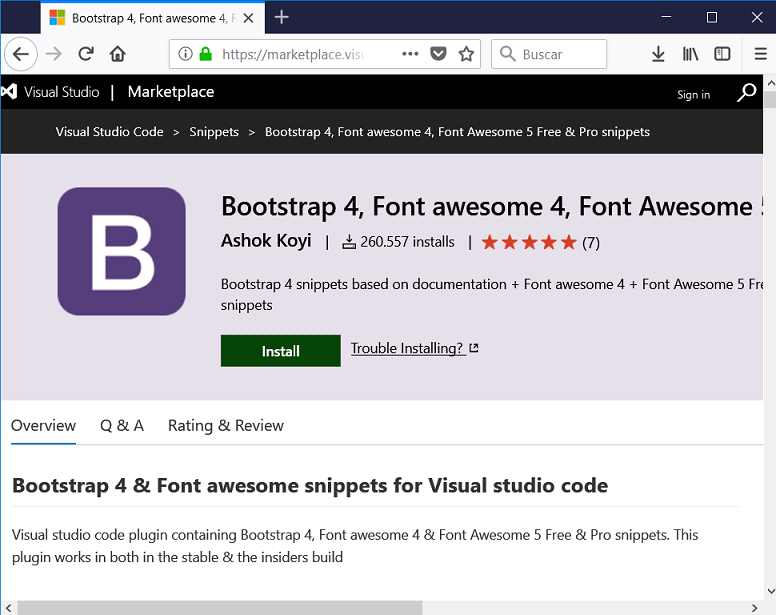Install the extension
Viewport: 776px width, 615px height.
[281, 351]
